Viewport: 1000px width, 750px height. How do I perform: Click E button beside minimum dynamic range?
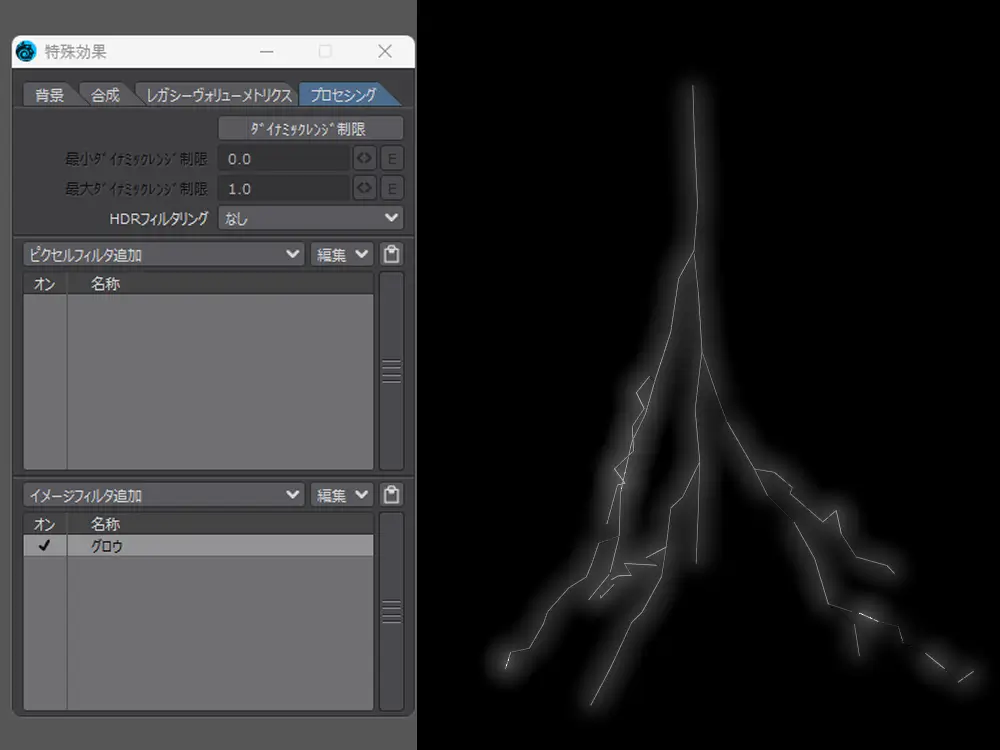(392, 159)
